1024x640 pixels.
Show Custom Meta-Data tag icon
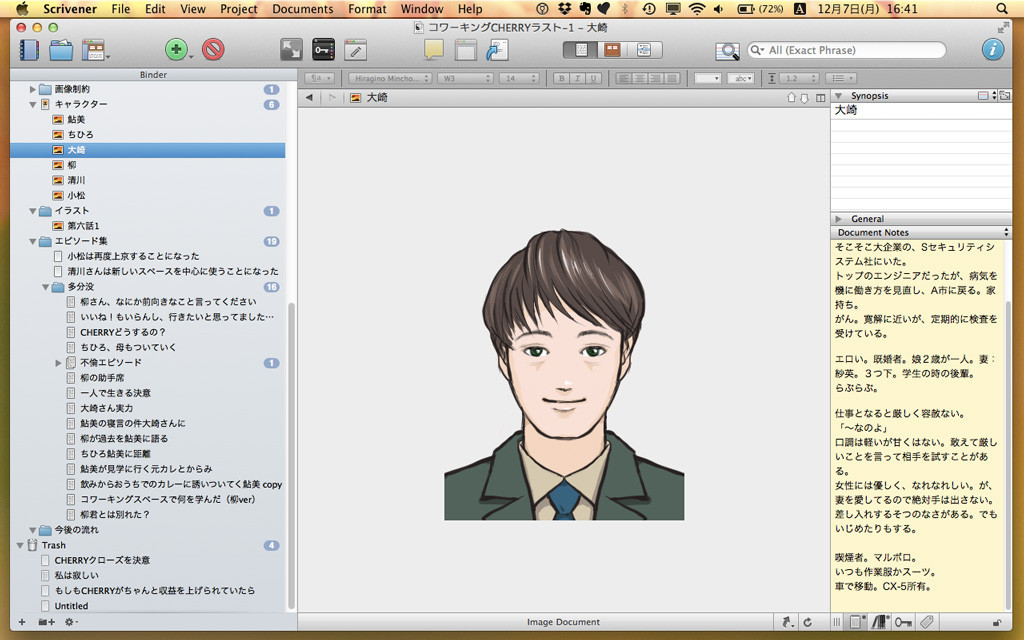[927, 622]
